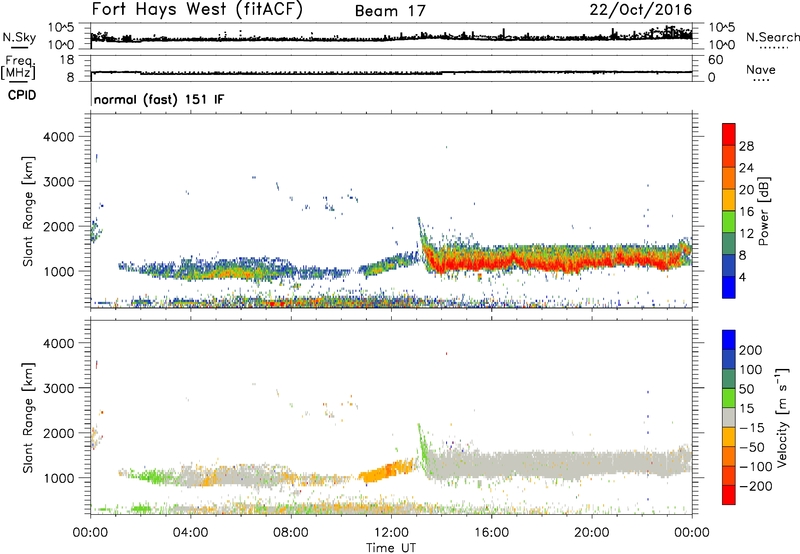The image size is (800, 554).
Task: Select the '4000' tick on the power panel
Action: point(59,137)
